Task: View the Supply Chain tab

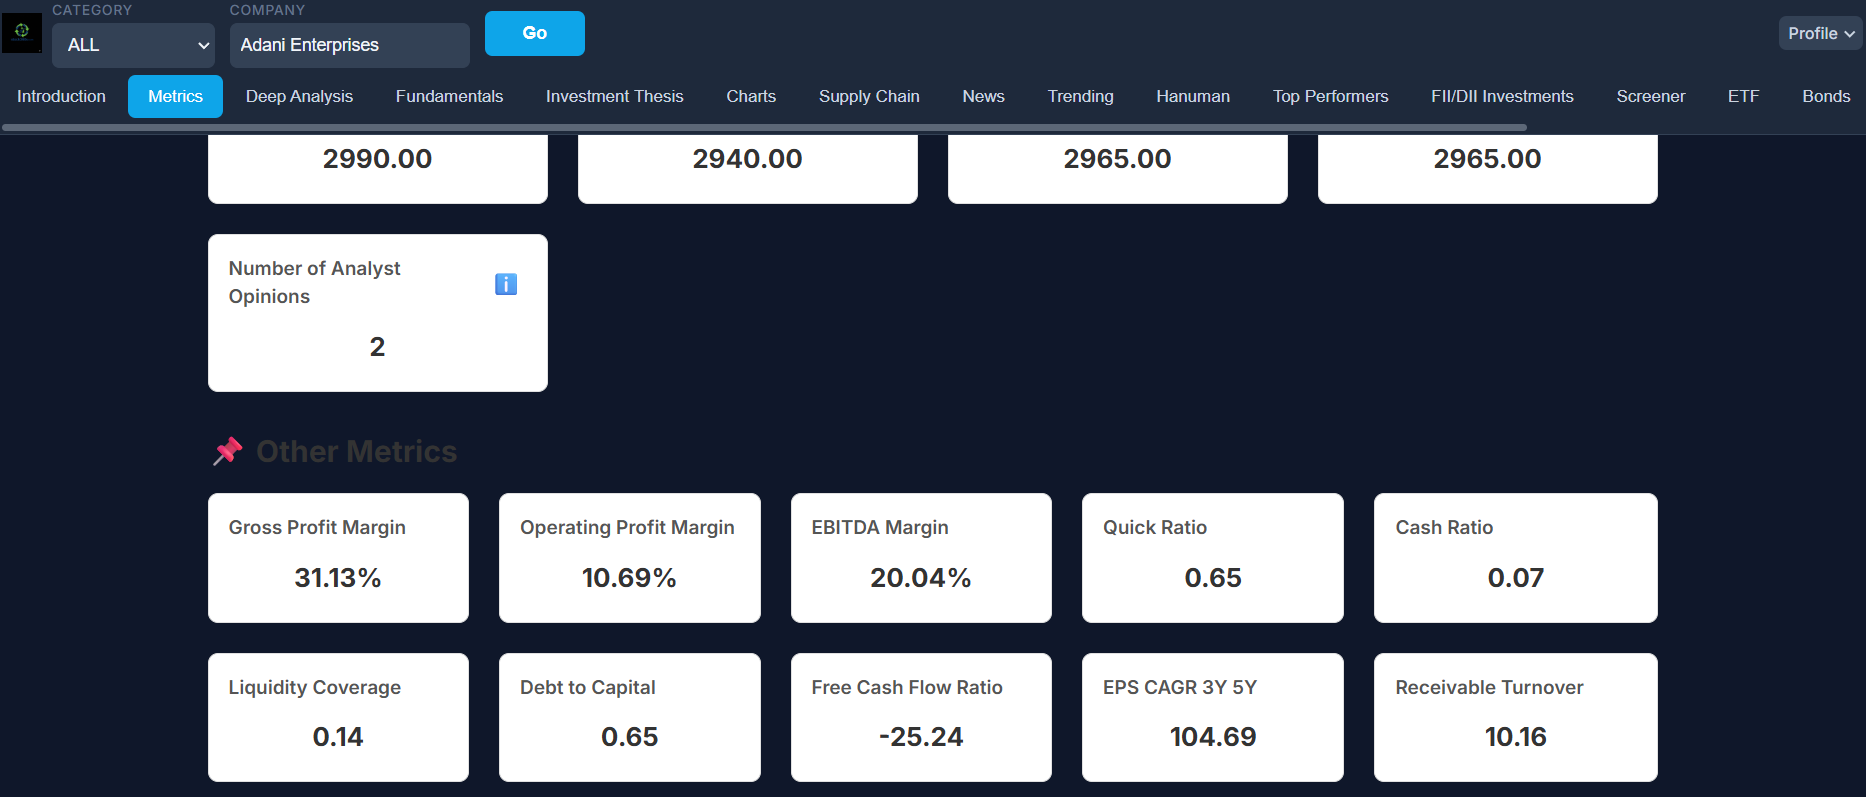Action: click(868, 96)
